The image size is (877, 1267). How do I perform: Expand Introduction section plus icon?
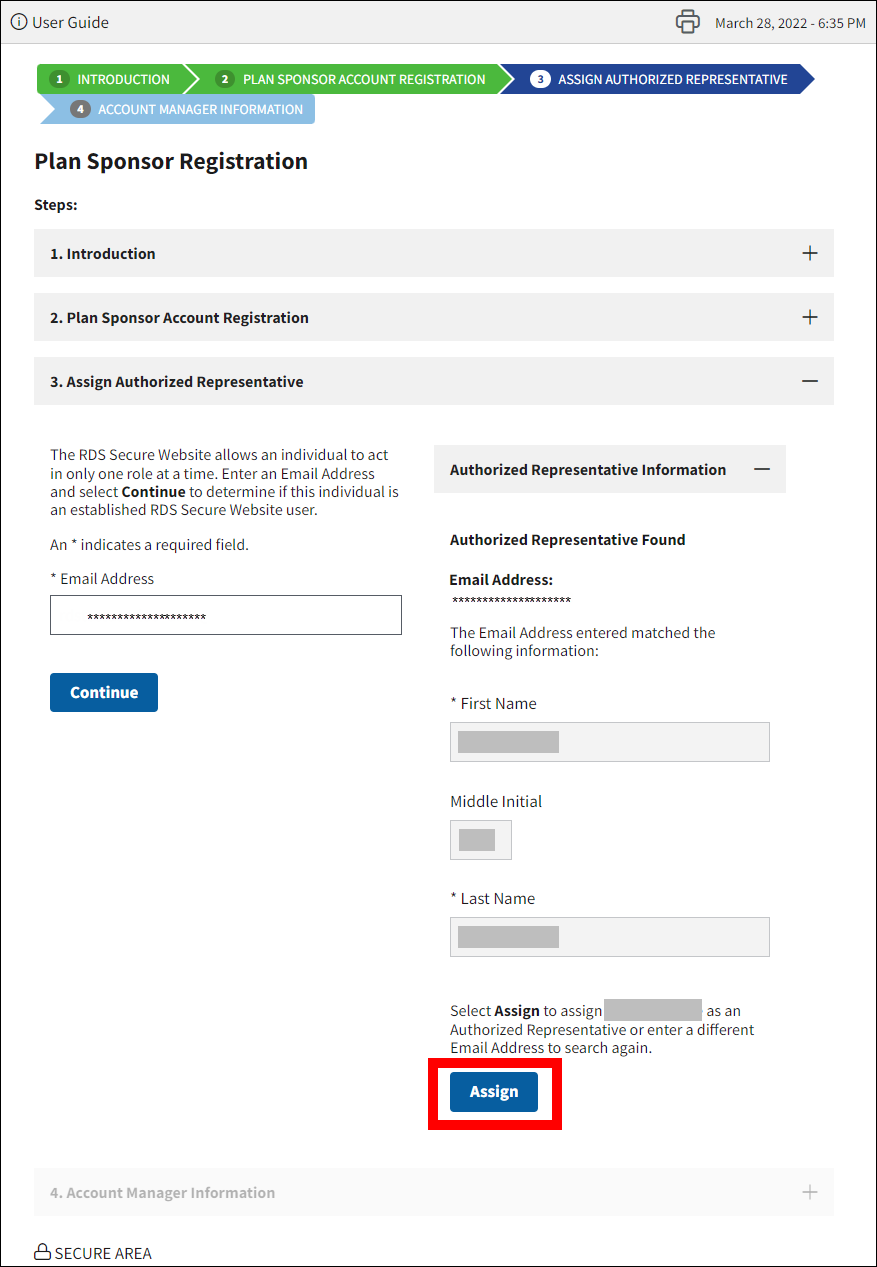coord(810,253)
